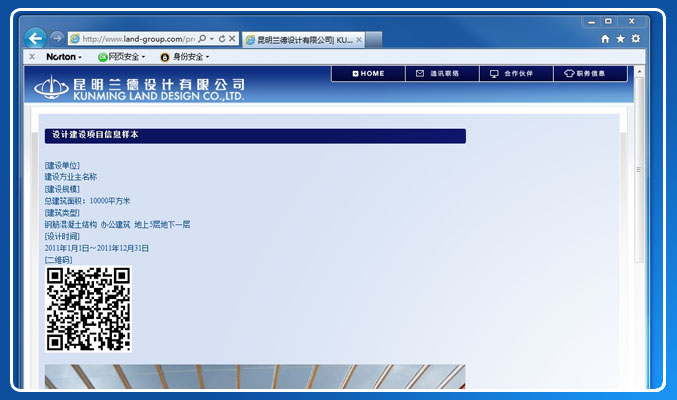Viewport: 677px width, 400px height.
Task: Click the [建设规模] label
Action: tap(62, 189)
